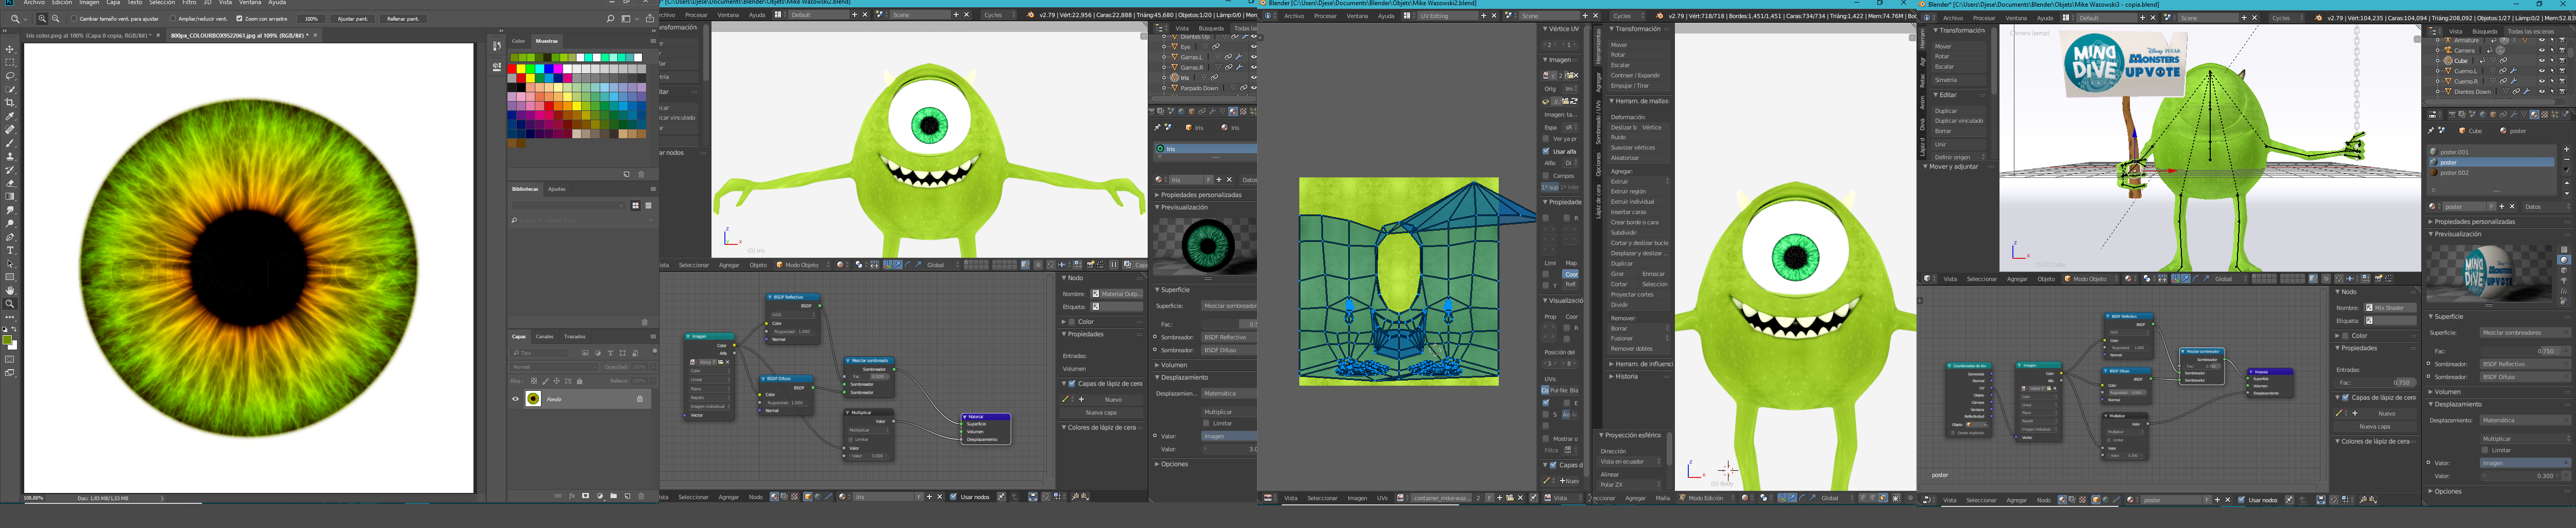
Task: Click the add slot plus beside poster materials list
Action: click(x=2566, y=150)
